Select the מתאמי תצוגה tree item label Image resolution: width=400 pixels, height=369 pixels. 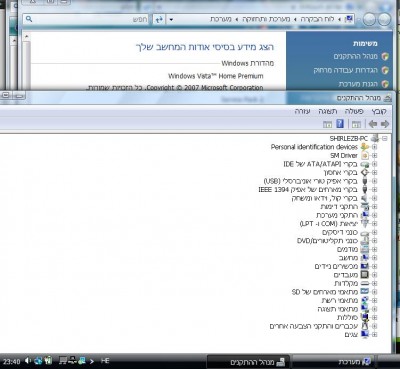pos(338,309)
